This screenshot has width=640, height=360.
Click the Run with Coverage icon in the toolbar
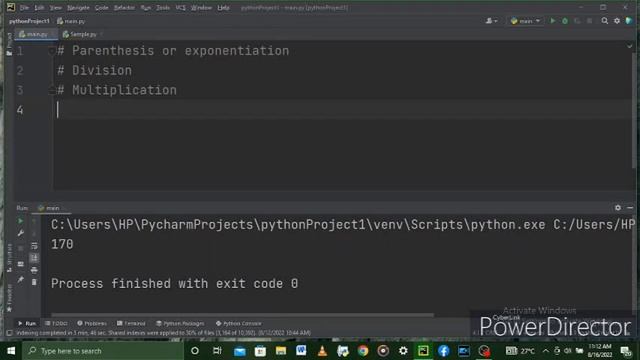pyautogui.click(x=577, y=20)
